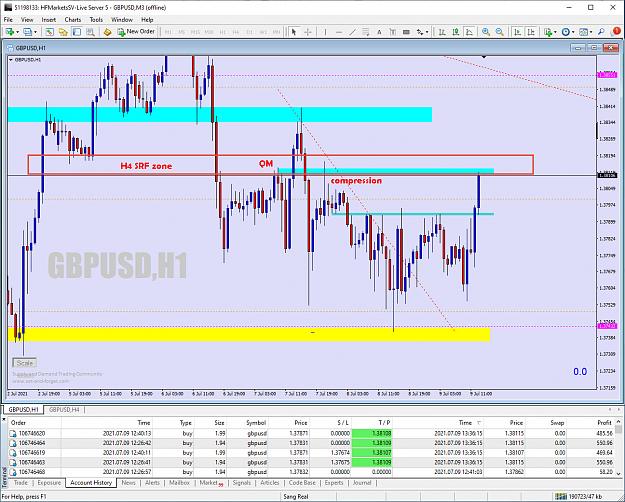Open the Charts menu
The image size is (625, 502).
point(73,20)
